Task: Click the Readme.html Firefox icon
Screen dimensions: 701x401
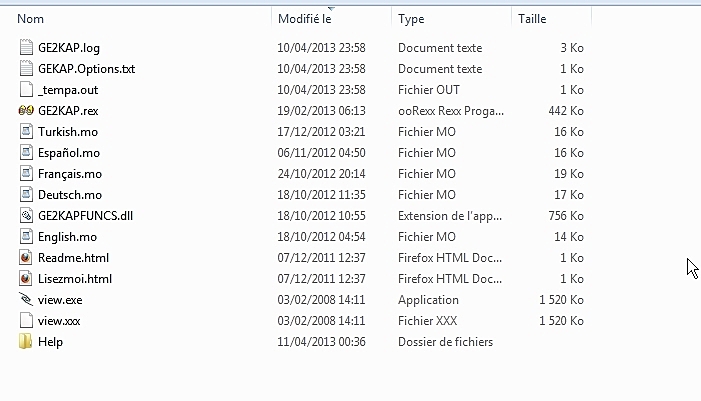Action: (x=26, y=257)
